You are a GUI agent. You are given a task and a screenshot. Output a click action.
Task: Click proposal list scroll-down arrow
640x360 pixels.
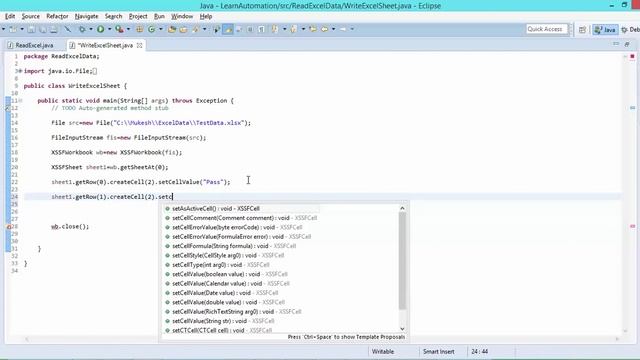pyautogui.click(x=402, y=329)
